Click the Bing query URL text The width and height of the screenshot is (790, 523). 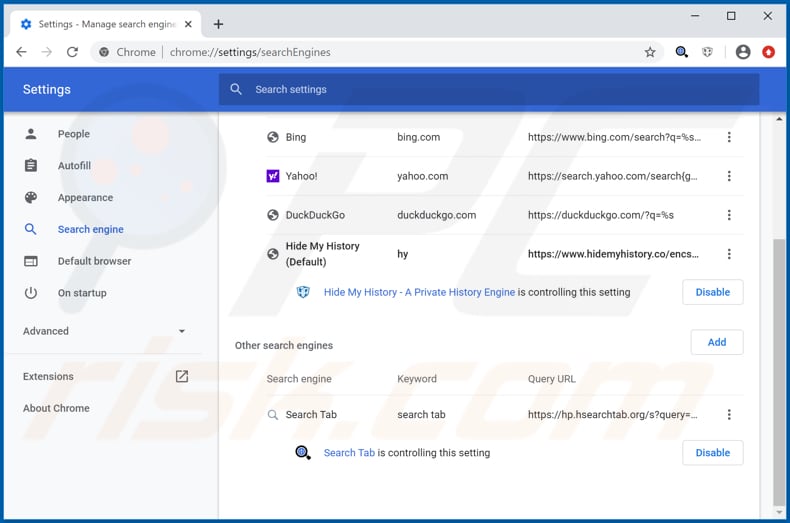[x=614, y=137]
